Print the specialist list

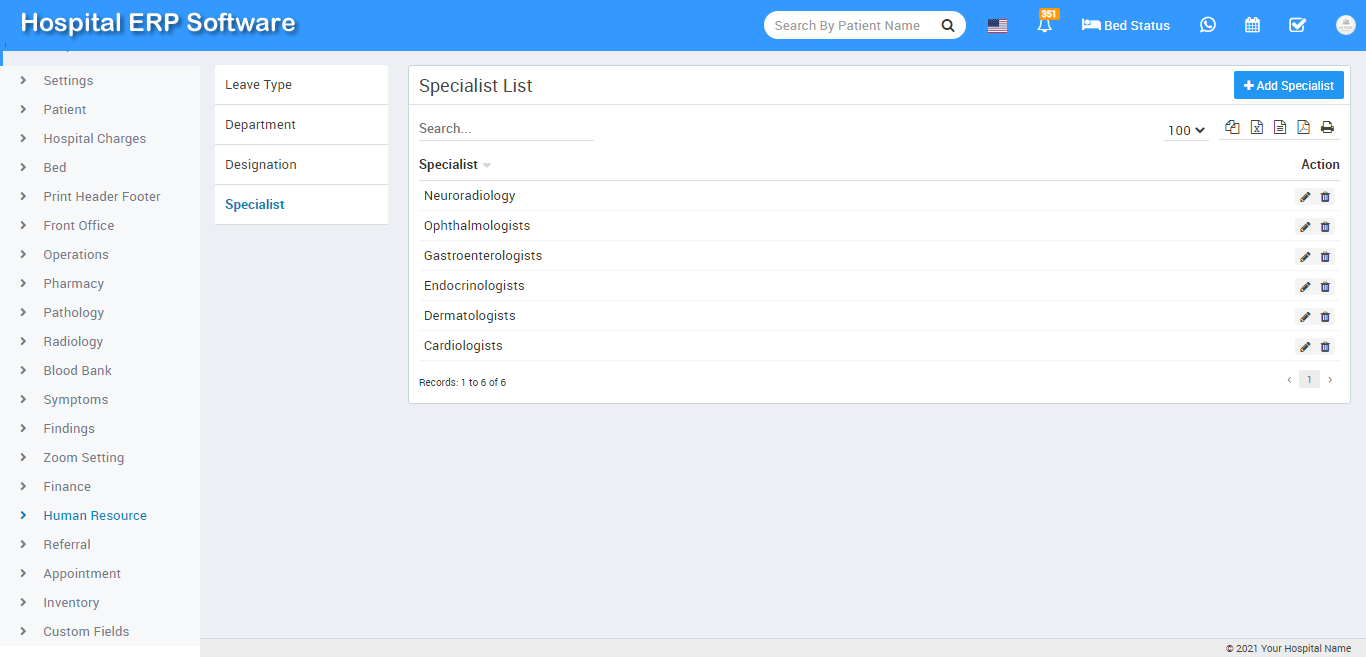coord(1327,127)
